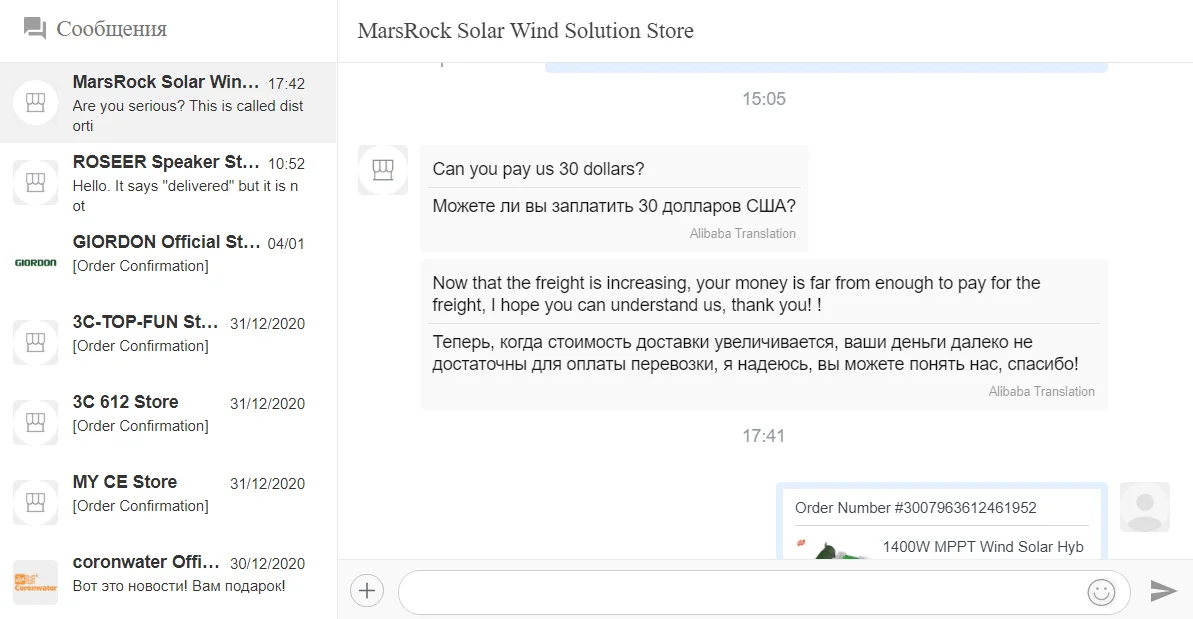
Task: Click the product thumbnail in order card
Action: click(x=833, y=549)
